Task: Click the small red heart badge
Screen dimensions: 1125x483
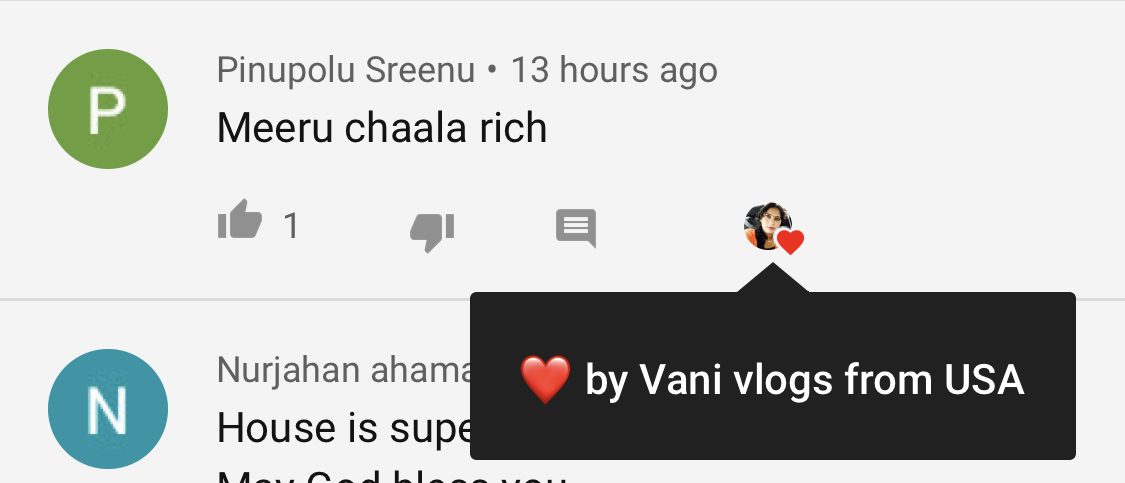Action: 790,242
